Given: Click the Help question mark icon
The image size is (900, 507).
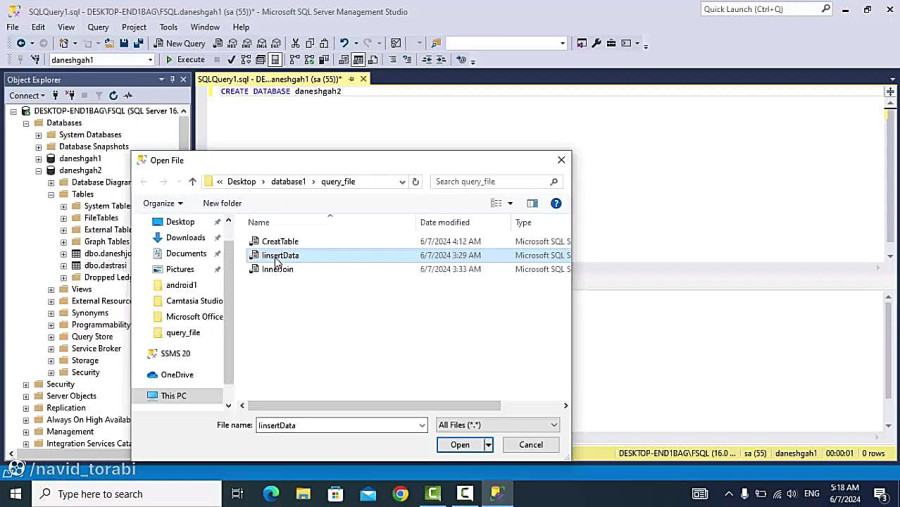Looking at the screenshot, I should pos(556,203).
